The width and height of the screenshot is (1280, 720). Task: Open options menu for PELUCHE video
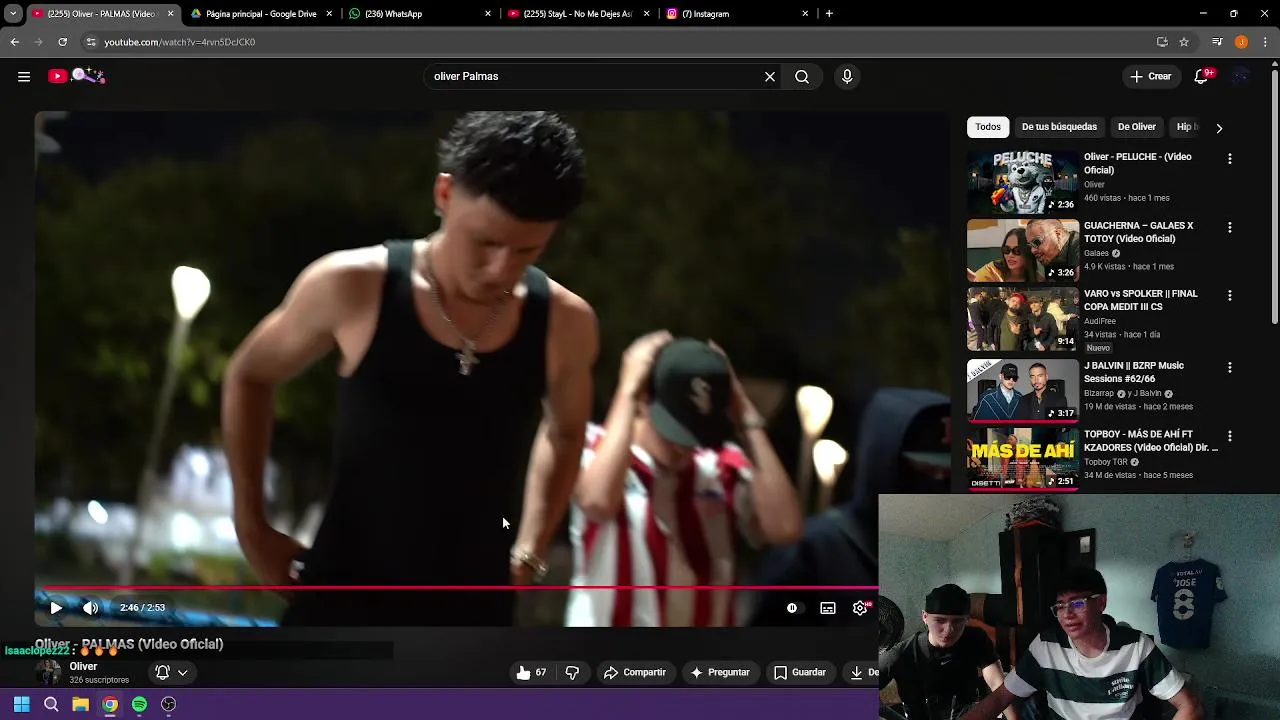click(x=1229, y=158)
